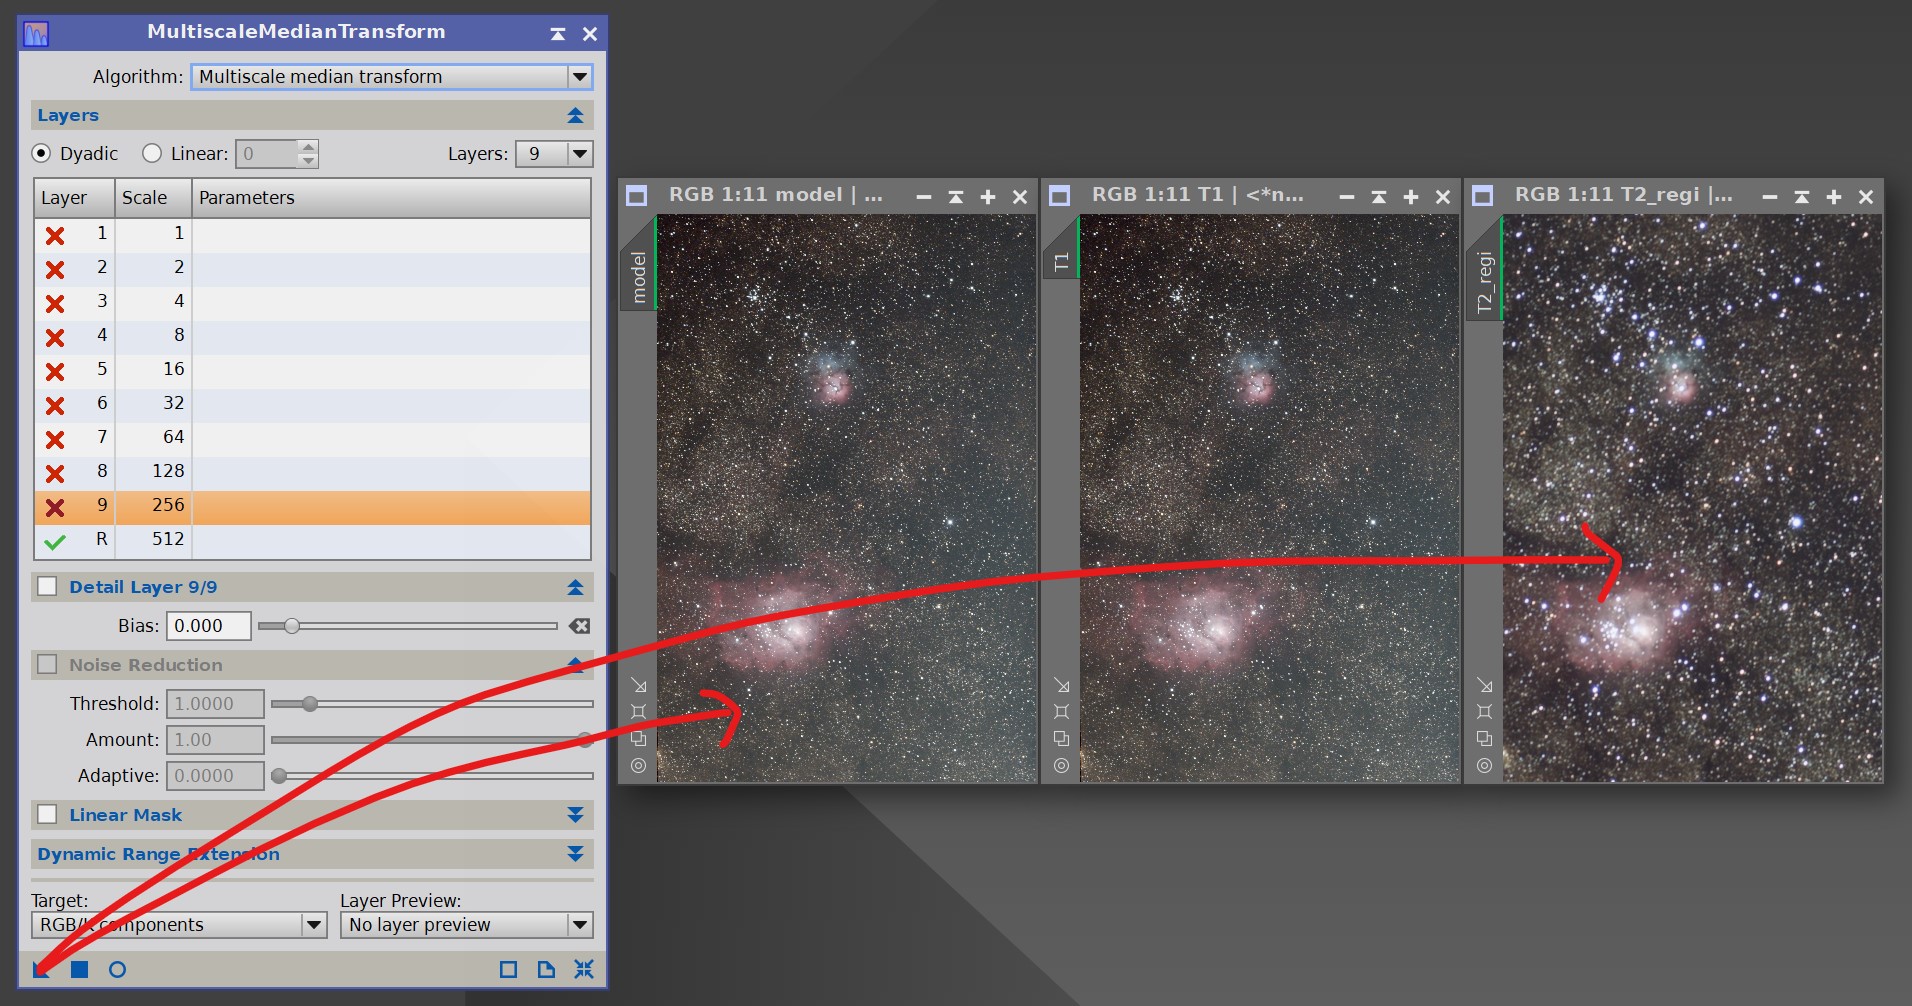This screenshot has width=1912, height=1006.
Task: Open the Algorithm dropdown
Action: tap(578, 76)
